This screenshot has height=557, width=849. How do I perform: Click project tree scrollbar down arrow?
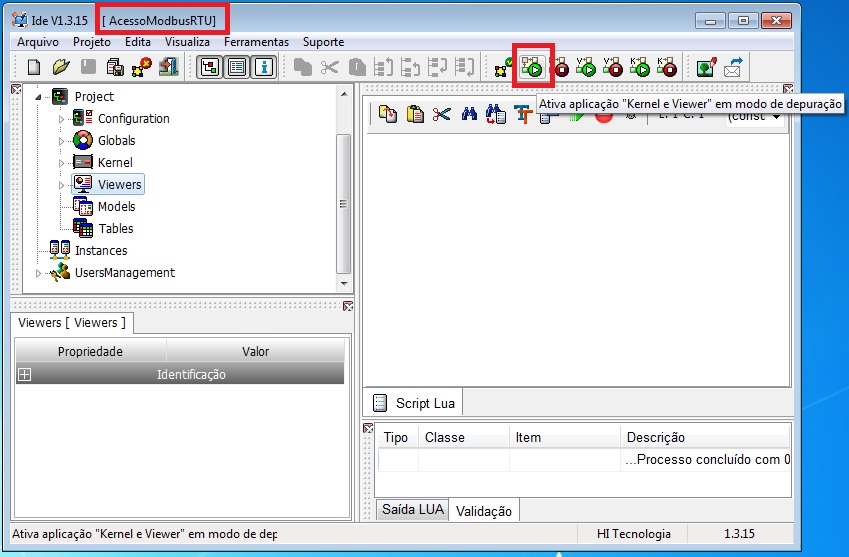pyautogui.click(x=344, y=284)
